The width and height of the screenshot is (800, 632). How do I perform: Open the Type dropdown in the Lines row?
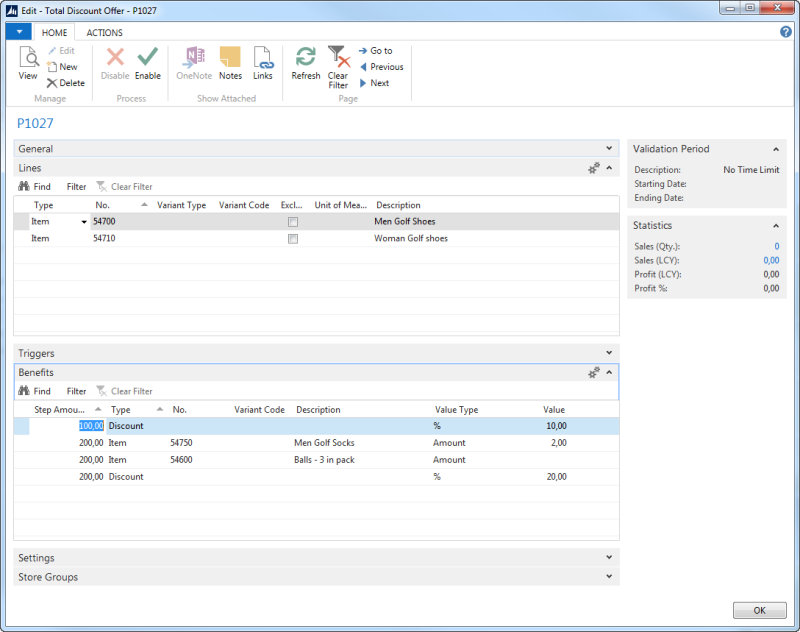(x=83, y=221)
